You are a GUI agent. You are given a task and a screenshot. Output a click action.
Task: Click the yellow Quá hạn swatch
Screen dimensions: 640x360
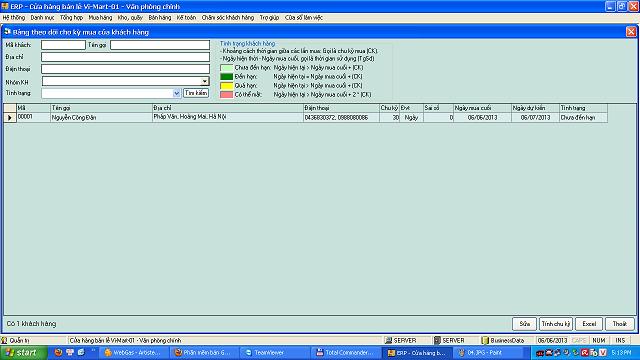(x=227, y=86)
